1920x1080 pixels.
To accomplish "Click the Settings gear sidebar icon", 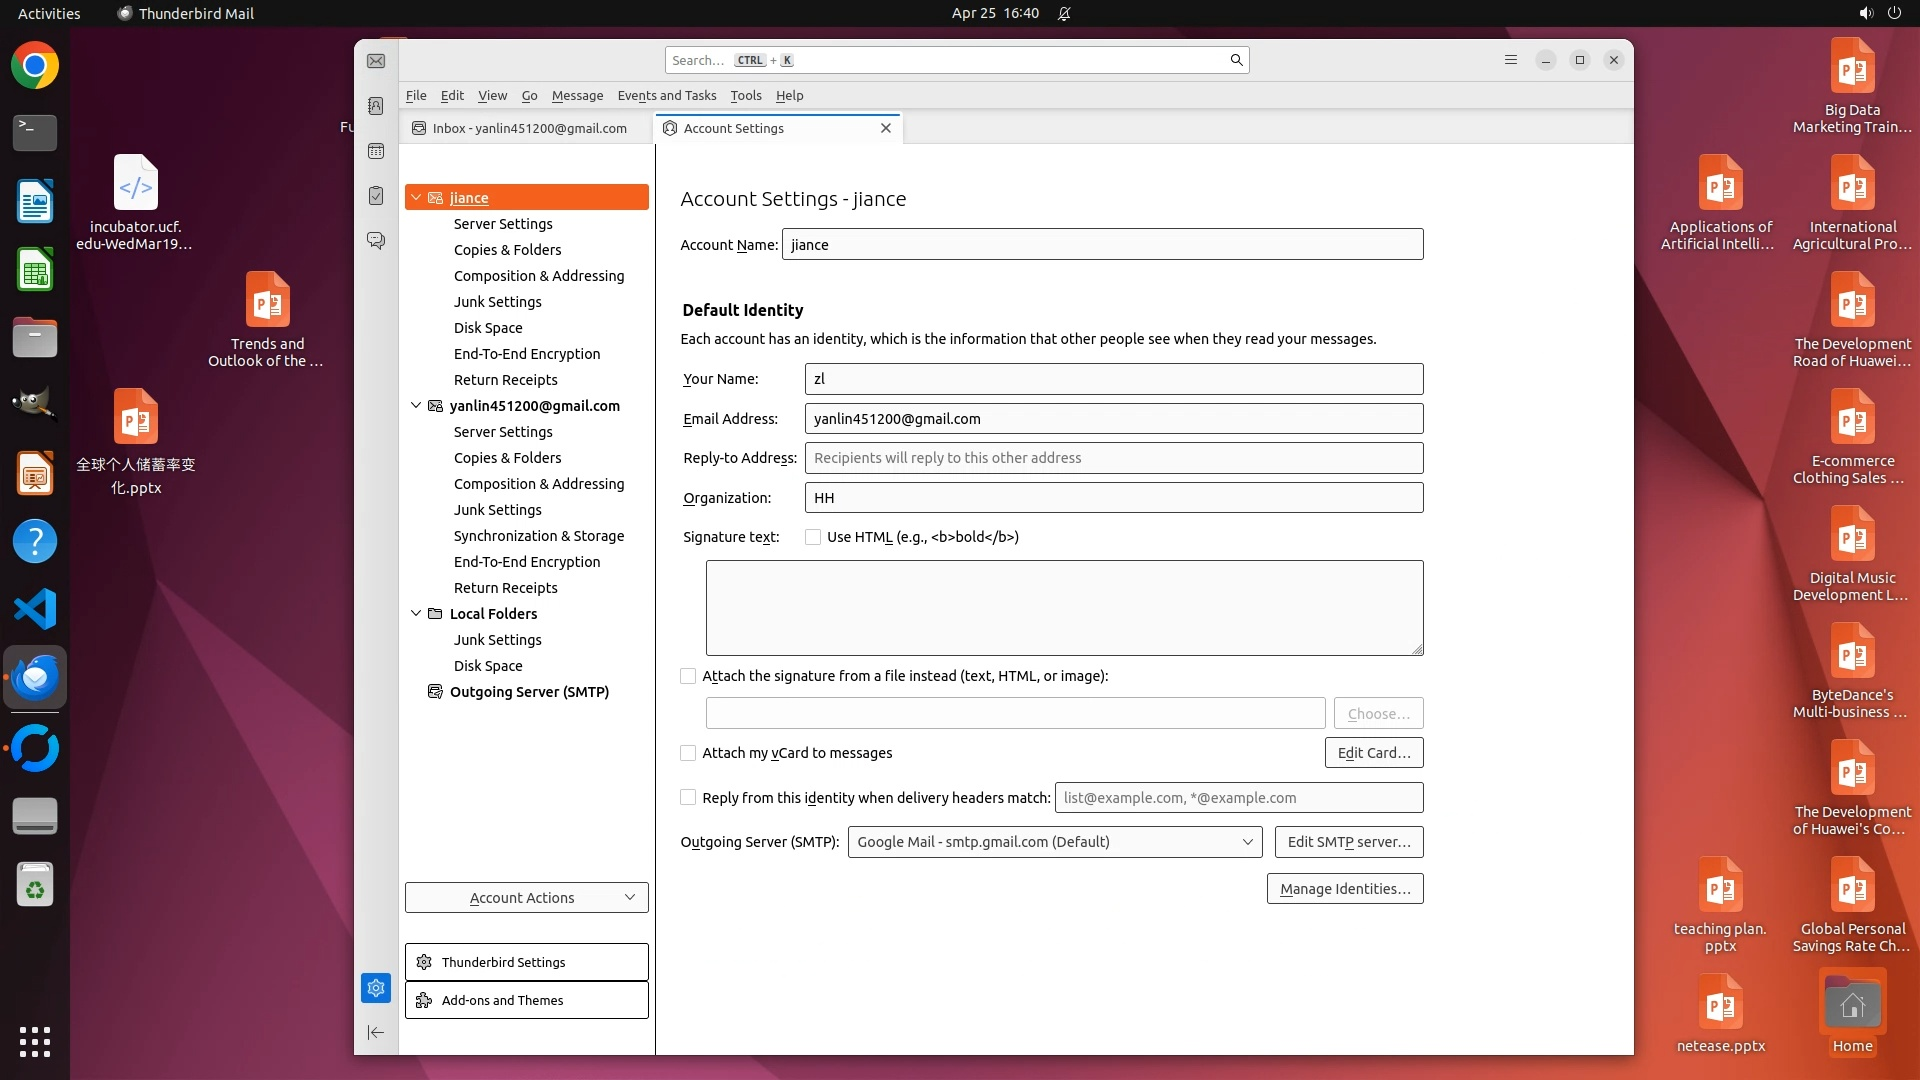I will (x=376, y=988).
